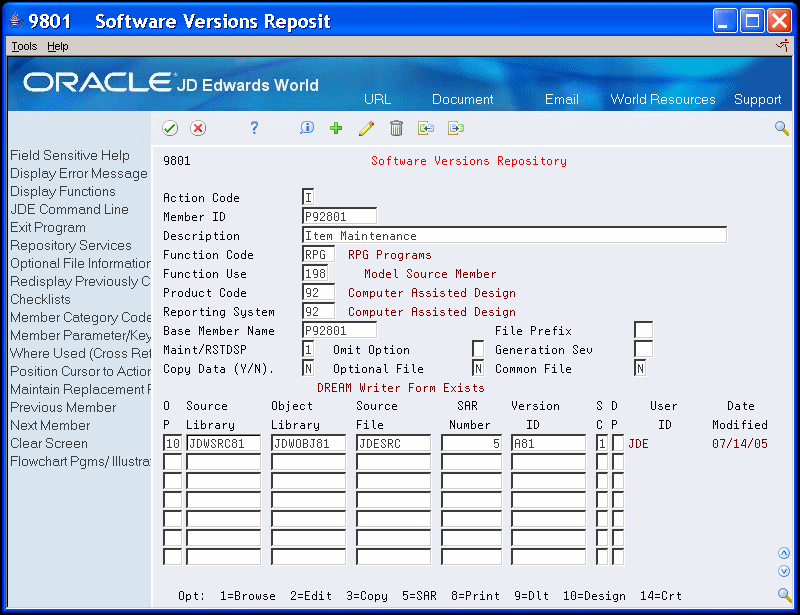The image size is (800, 615).
Task: Open the World Resources link
Action: (x=663, y=99)
